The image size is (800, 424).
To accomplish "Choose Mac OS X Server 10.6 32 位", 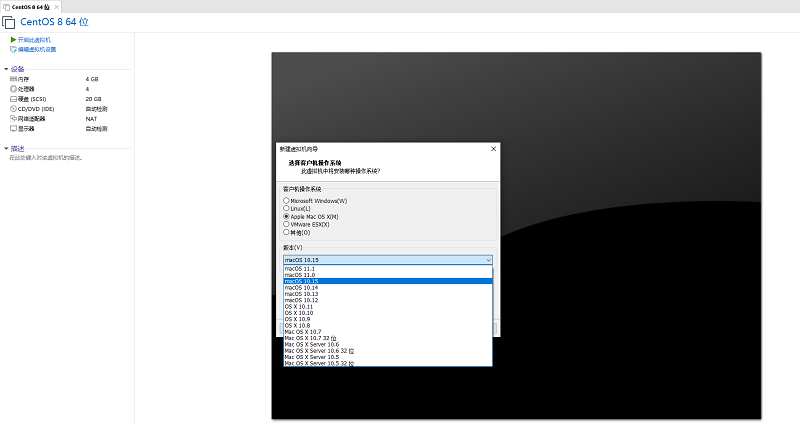I will click(x=388, y=351).
